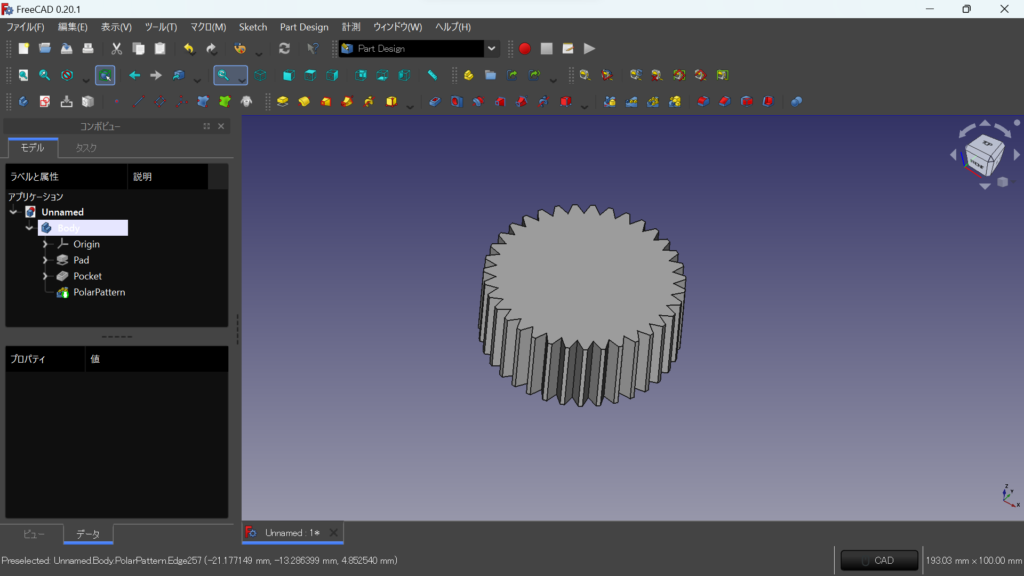Execute macro with play triangle button
Screen dimensions: 1024x576
tap(590, 49)
